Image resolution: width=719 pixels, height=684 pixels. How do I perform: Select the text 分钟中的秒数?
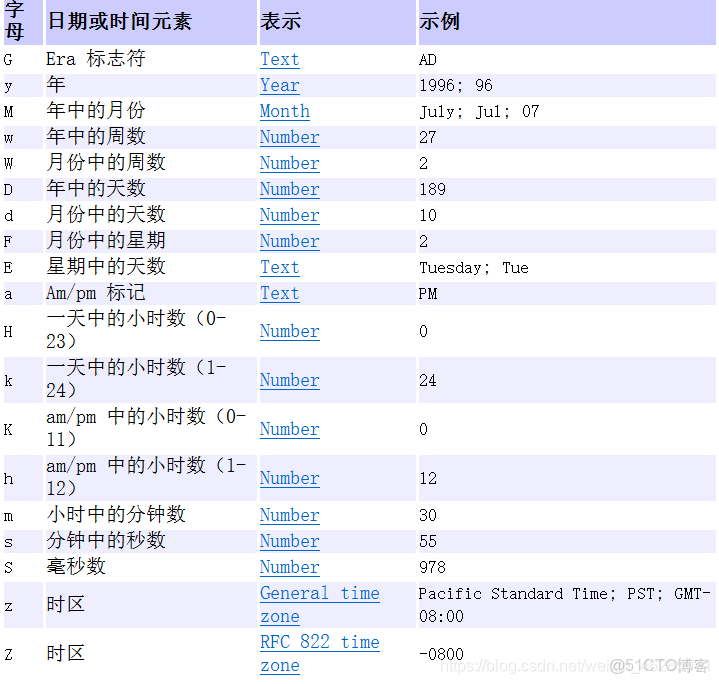106,541
